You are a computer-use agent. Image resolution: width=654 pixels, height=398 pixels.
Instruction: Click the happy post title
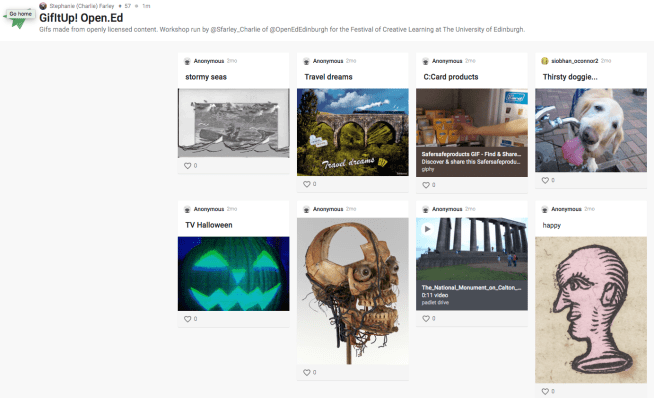click(x=551, y=225)
